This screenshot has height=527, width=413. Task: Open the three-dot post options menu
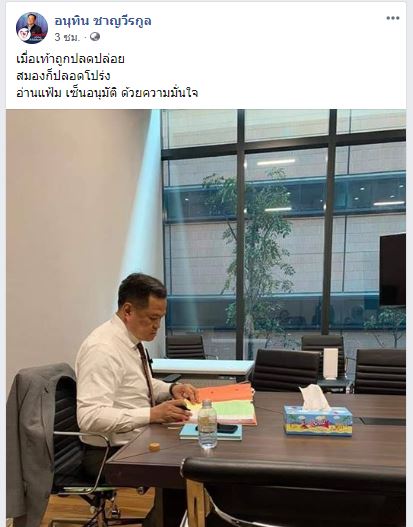[x=393, y=18]
